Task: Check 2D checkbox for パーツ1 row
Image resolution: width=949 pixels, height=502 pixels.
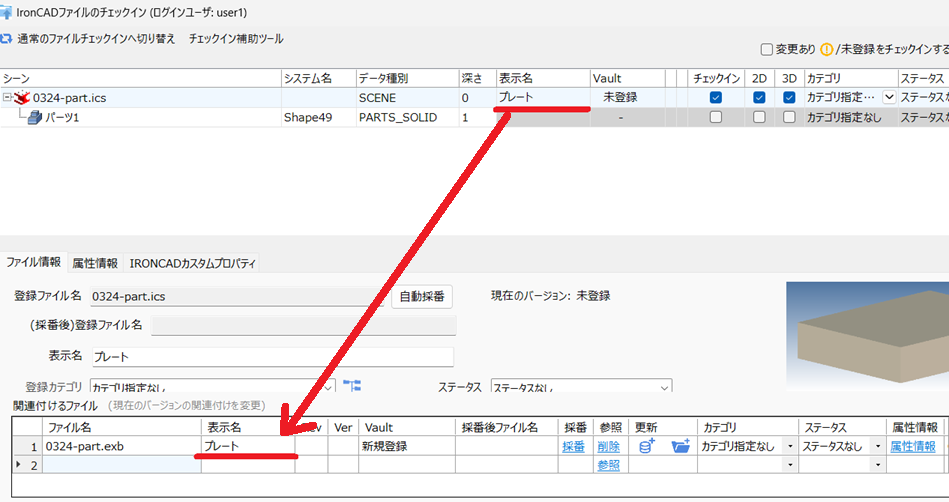Action: point(759,117)
